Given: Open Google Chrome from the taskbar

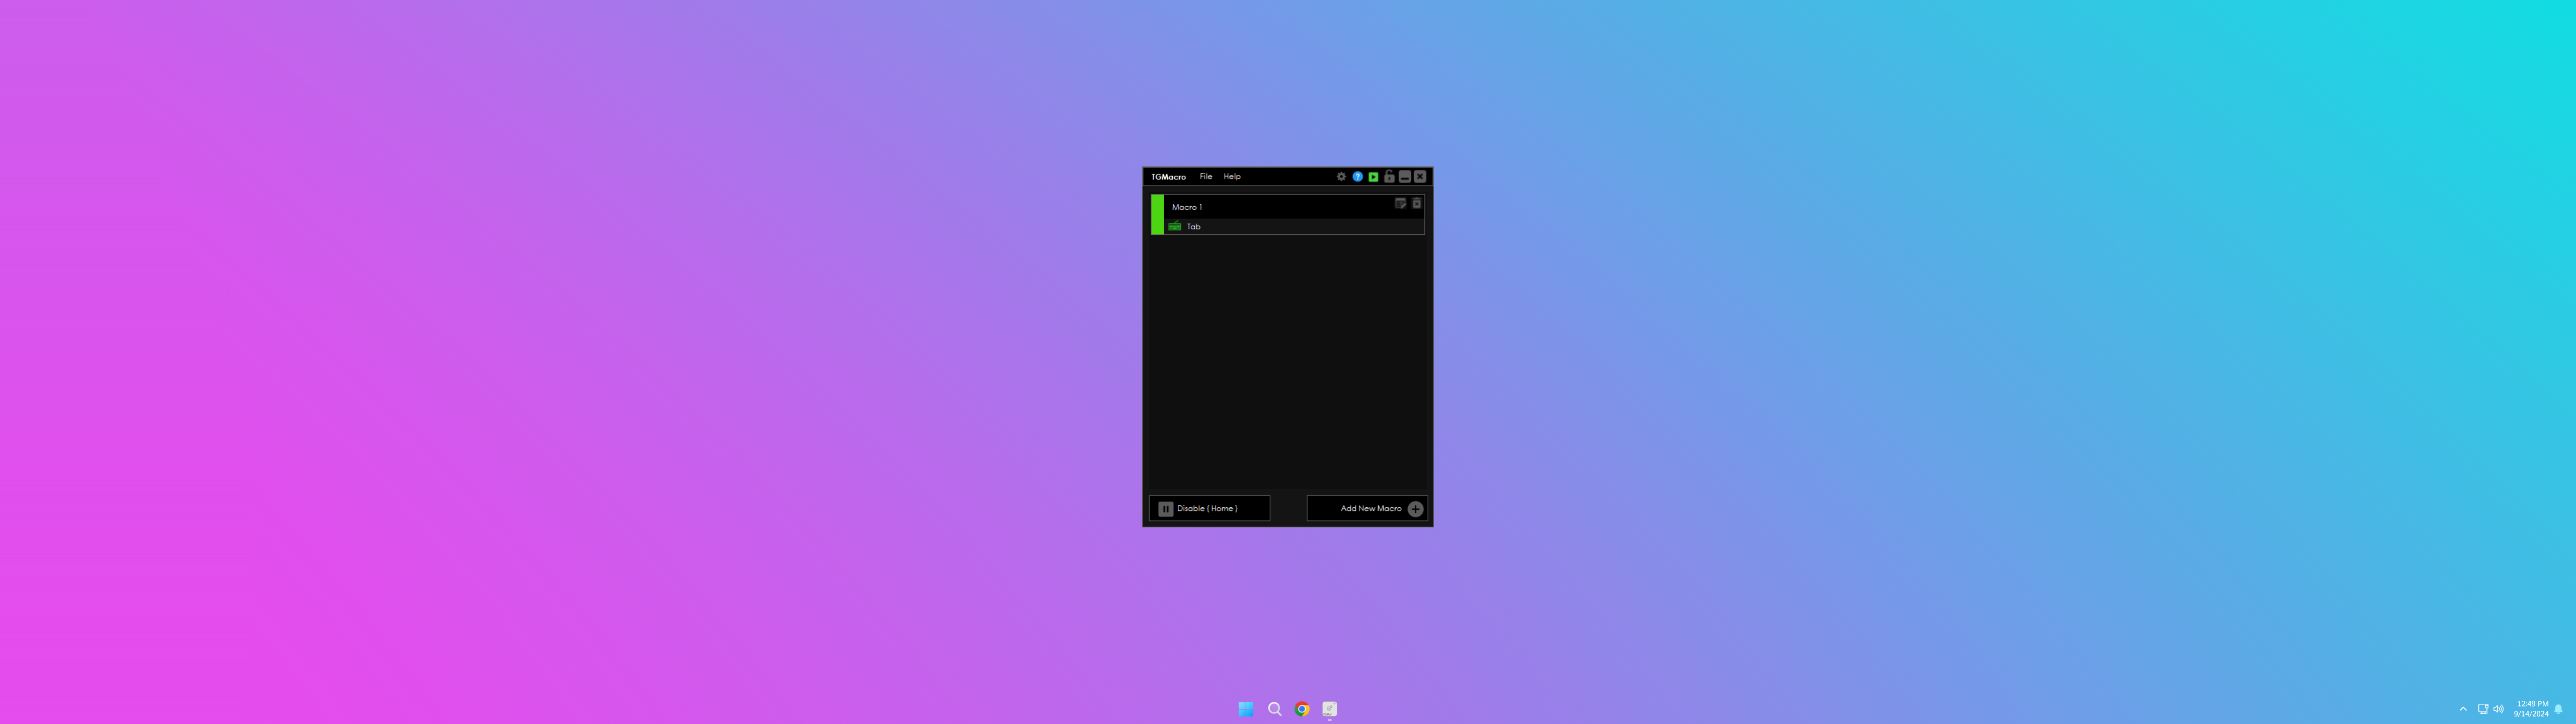Looking at the screenshot, I should 1302,709.
